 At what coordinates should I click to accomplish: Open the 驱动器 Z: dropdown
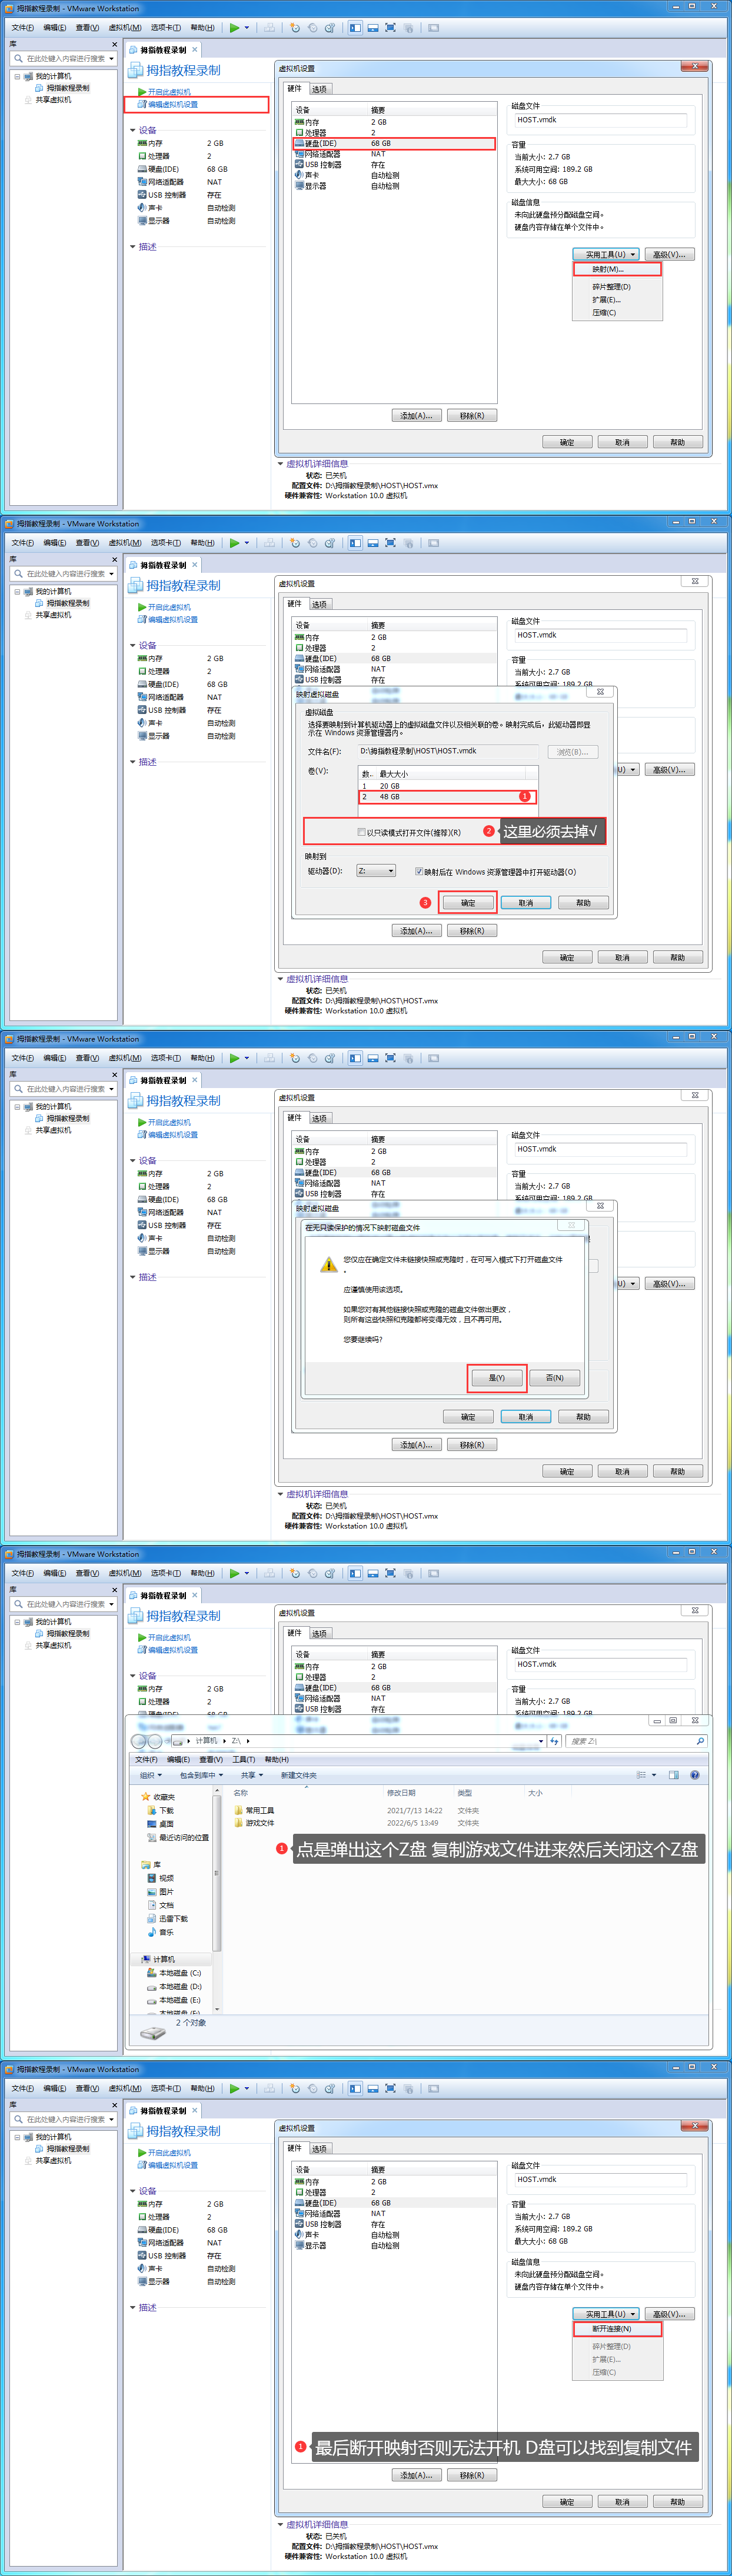(377, 871)
